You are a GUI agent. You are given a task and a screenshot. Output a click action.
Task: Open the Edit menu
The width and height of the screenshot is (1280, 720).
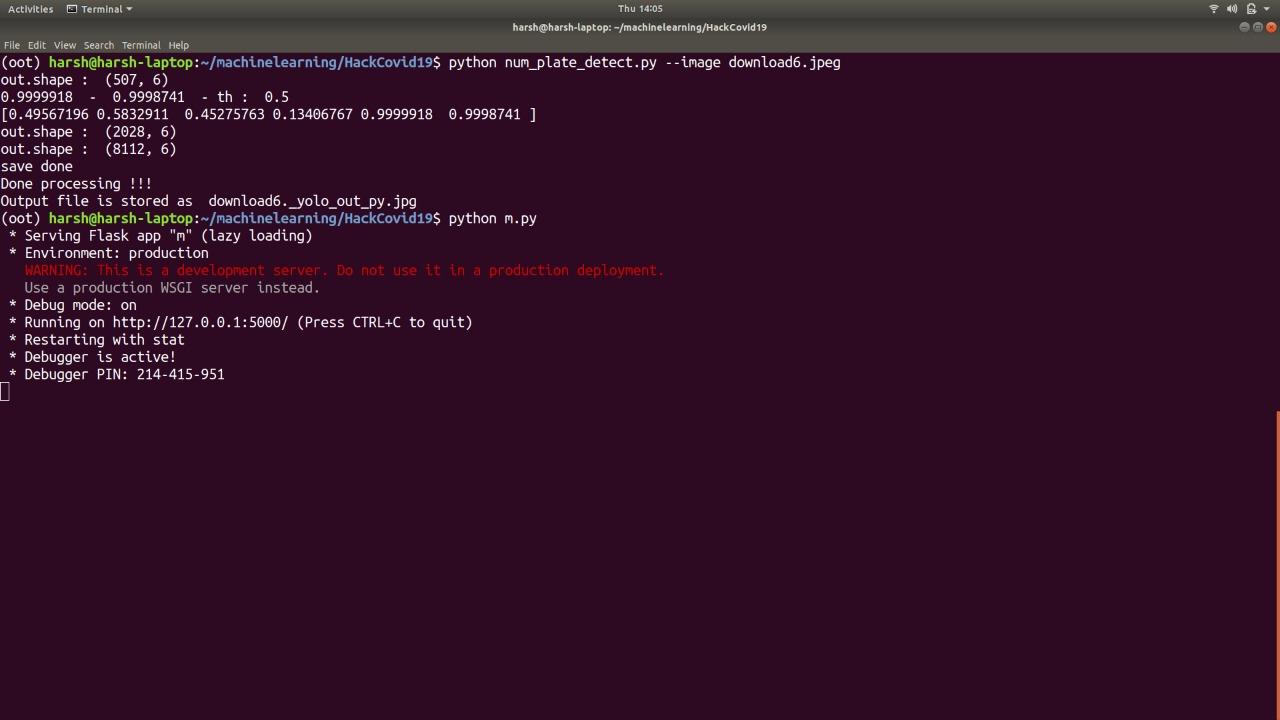click(x=37, y=45)
